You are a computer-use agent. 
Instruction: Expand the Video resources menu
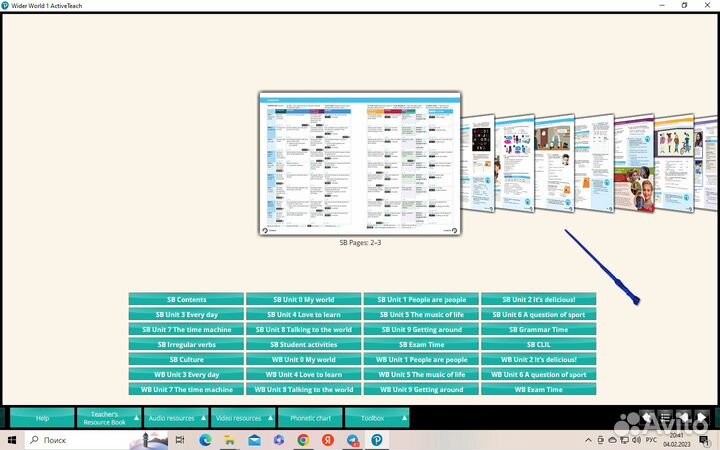pos(243,418)
